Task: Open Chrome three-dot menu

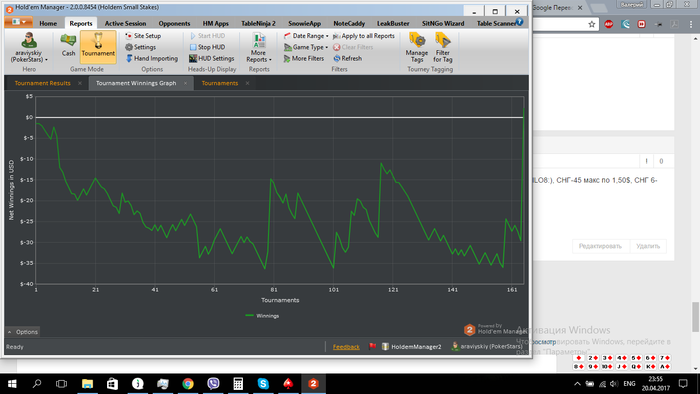Action: pos(691,24)
